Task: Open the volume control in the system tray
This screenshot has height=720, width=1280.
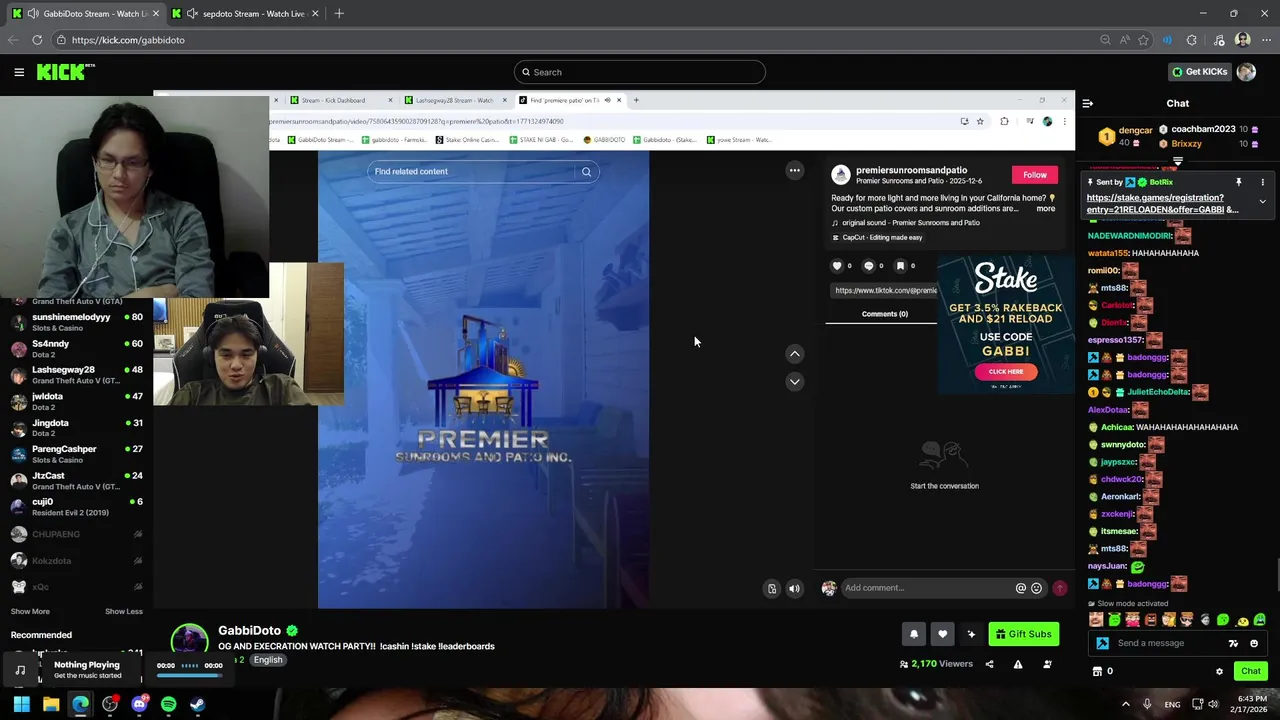Action: tap(1213, 704)
